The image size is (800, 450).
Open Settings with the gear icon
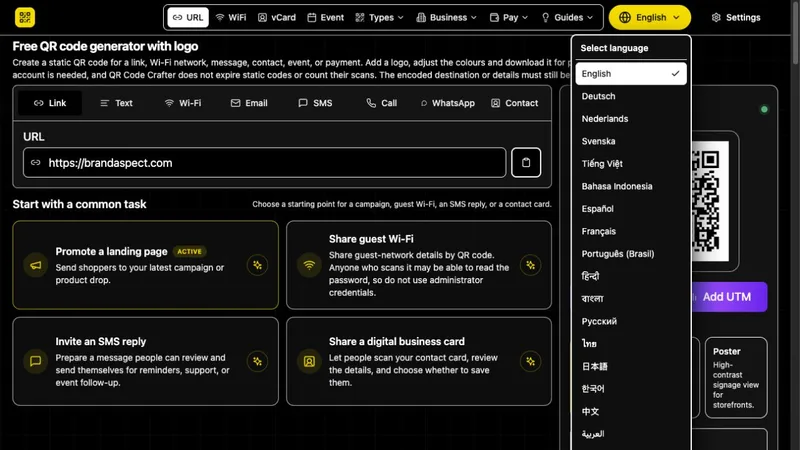click(x=736, y=17)
